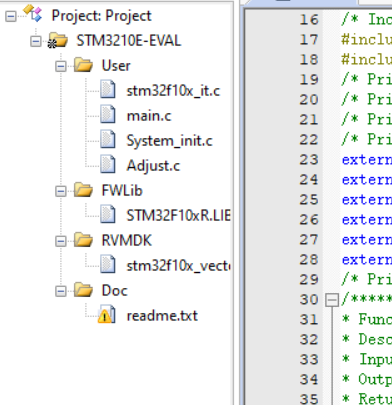Collapse the RVMDK group
This screenshot has width=392, height=405.
click(61, 241)
